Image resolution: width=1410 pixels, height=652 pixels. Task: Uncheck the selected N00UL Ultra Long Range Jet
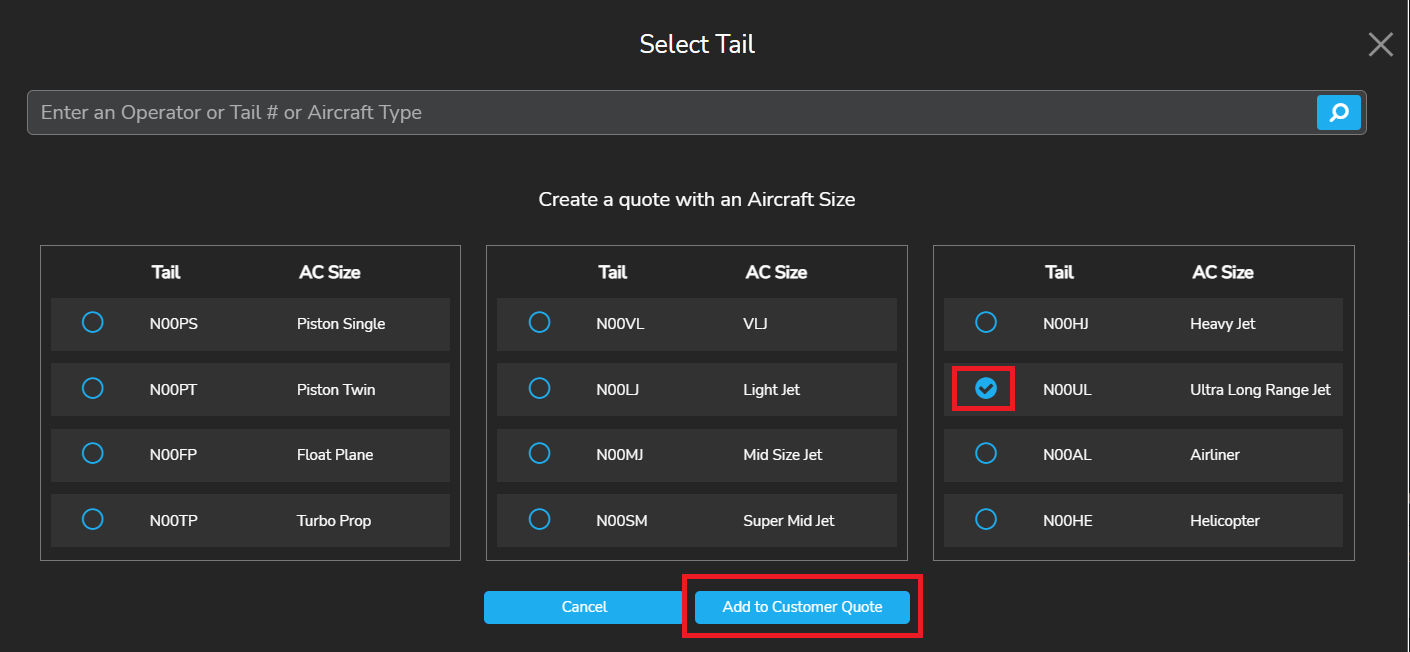point(986,388)
